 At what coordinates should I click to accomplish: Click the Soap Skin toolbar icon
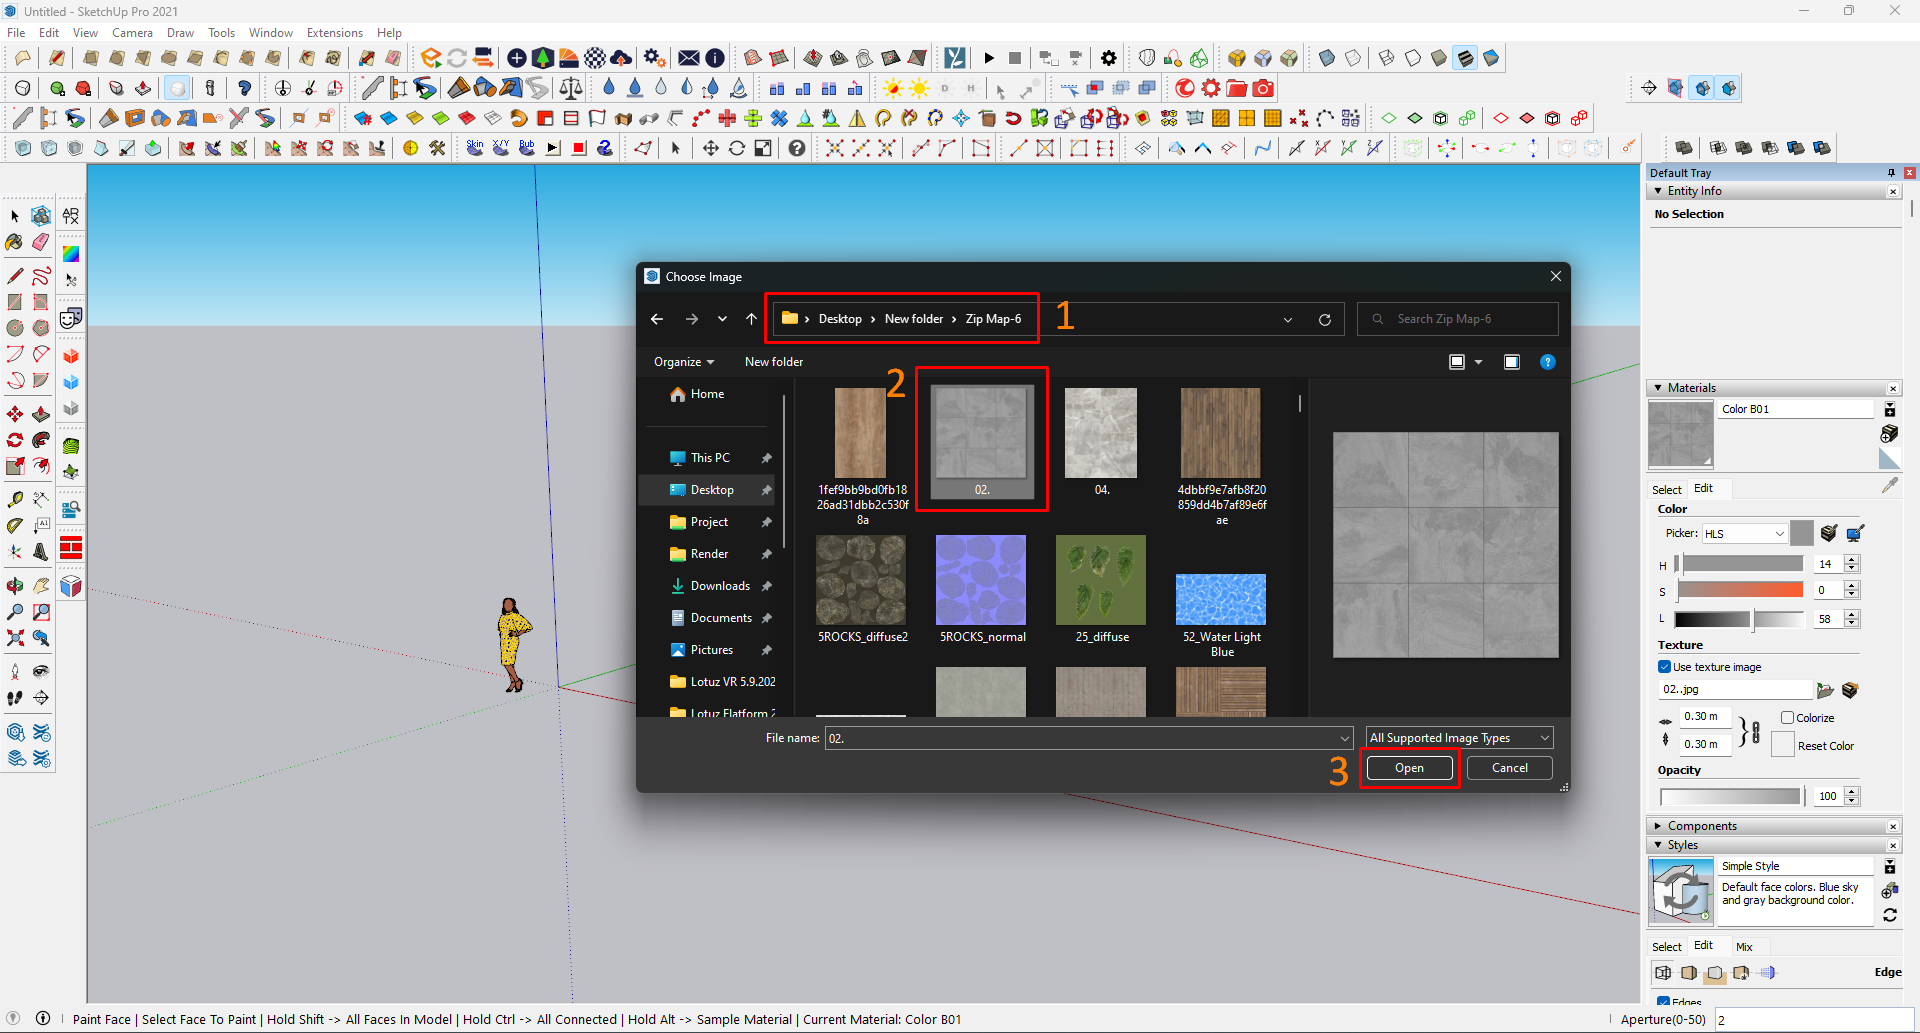[475, 148]
